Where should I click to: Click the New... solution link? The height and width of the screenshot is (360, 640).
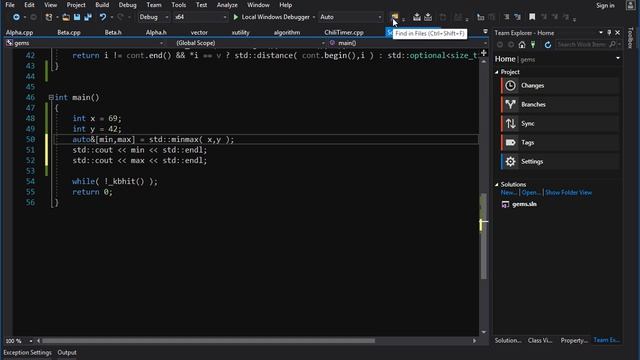509,193
